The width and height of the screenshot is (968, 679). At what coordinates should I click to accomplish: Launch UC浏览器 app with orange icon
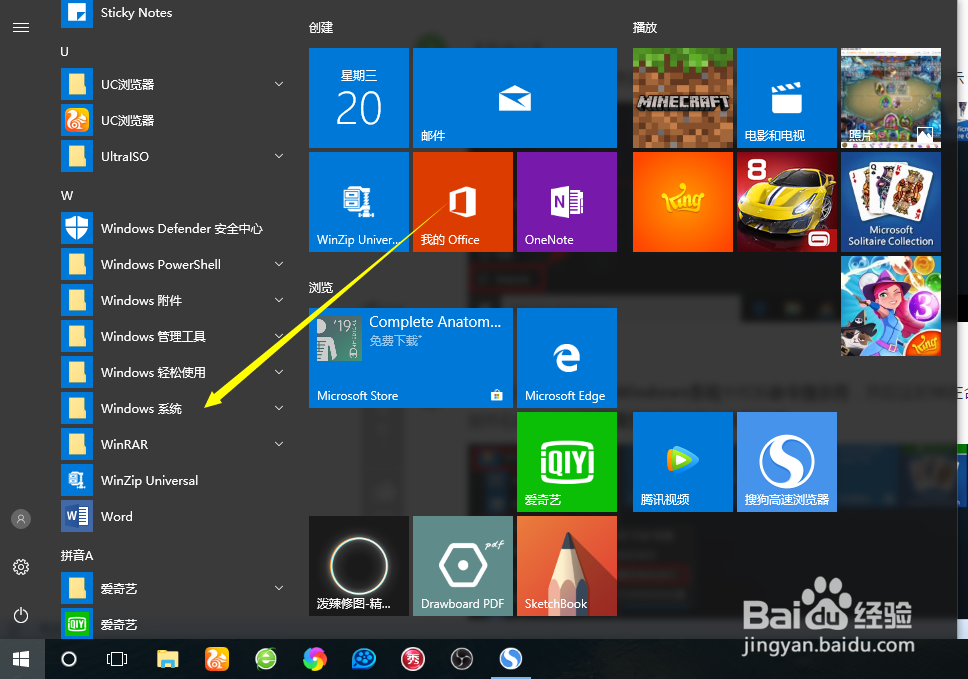point(173,120)
